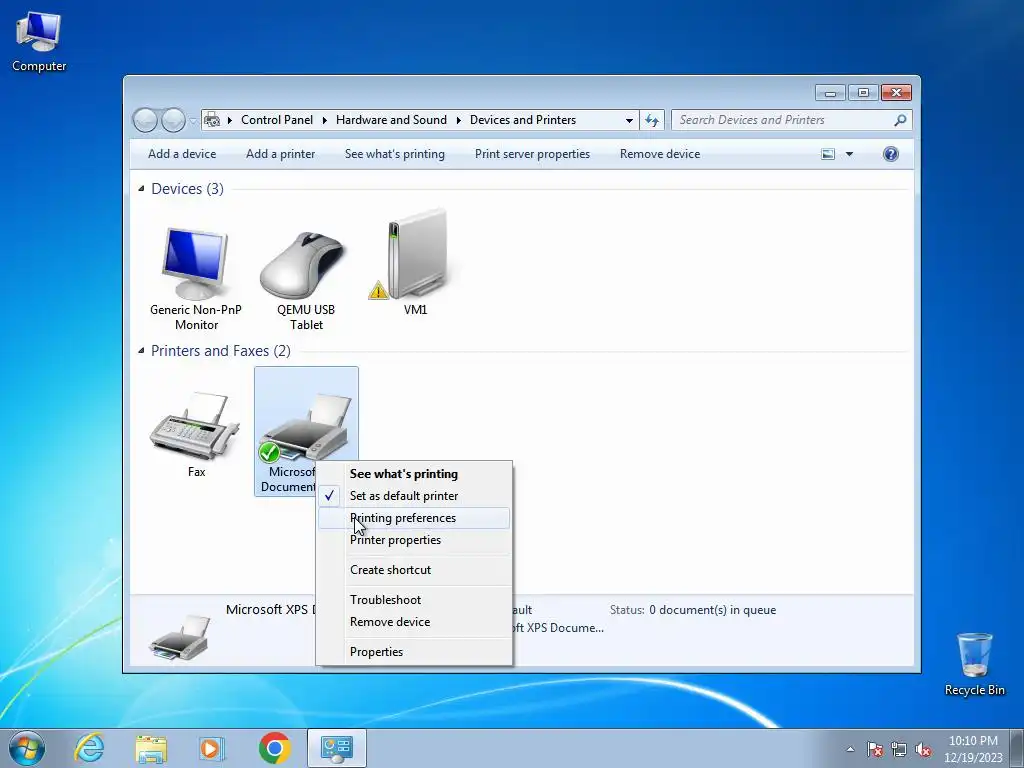Expand the arrow after Hardware and Sound breadcrumb
Viewport: 1024px width, 768px height.
point(458,120)
